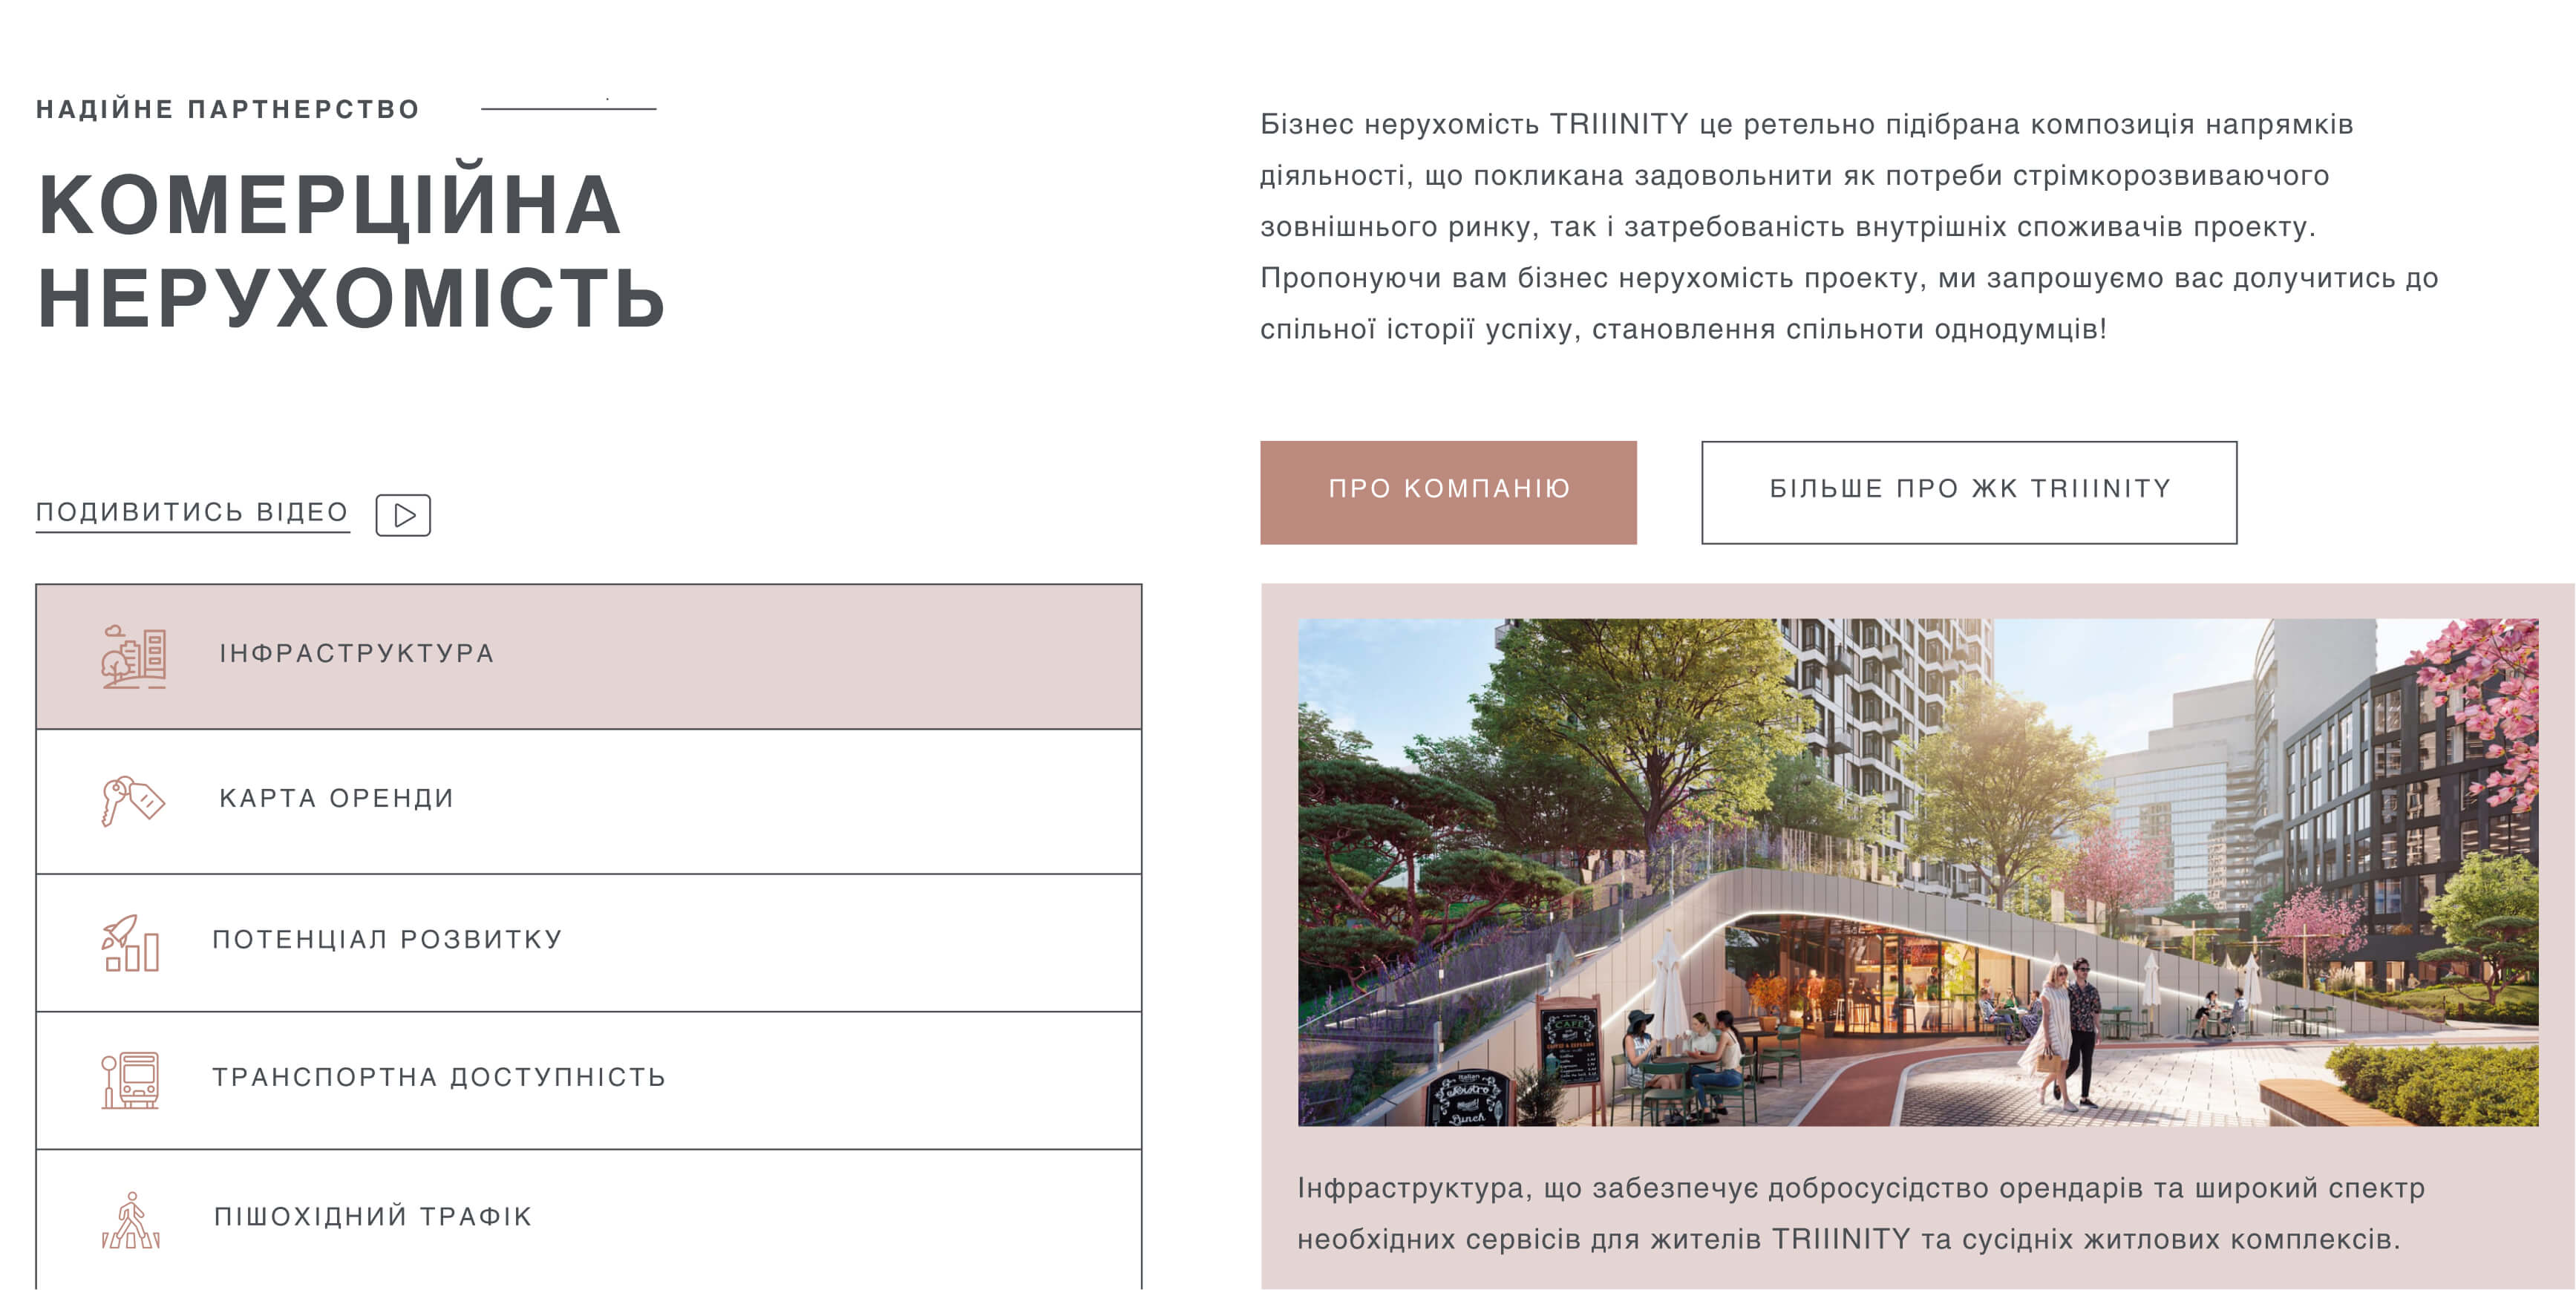Open the Потенціал розвитку tab
The image size is (2576, 1290).
588,942
